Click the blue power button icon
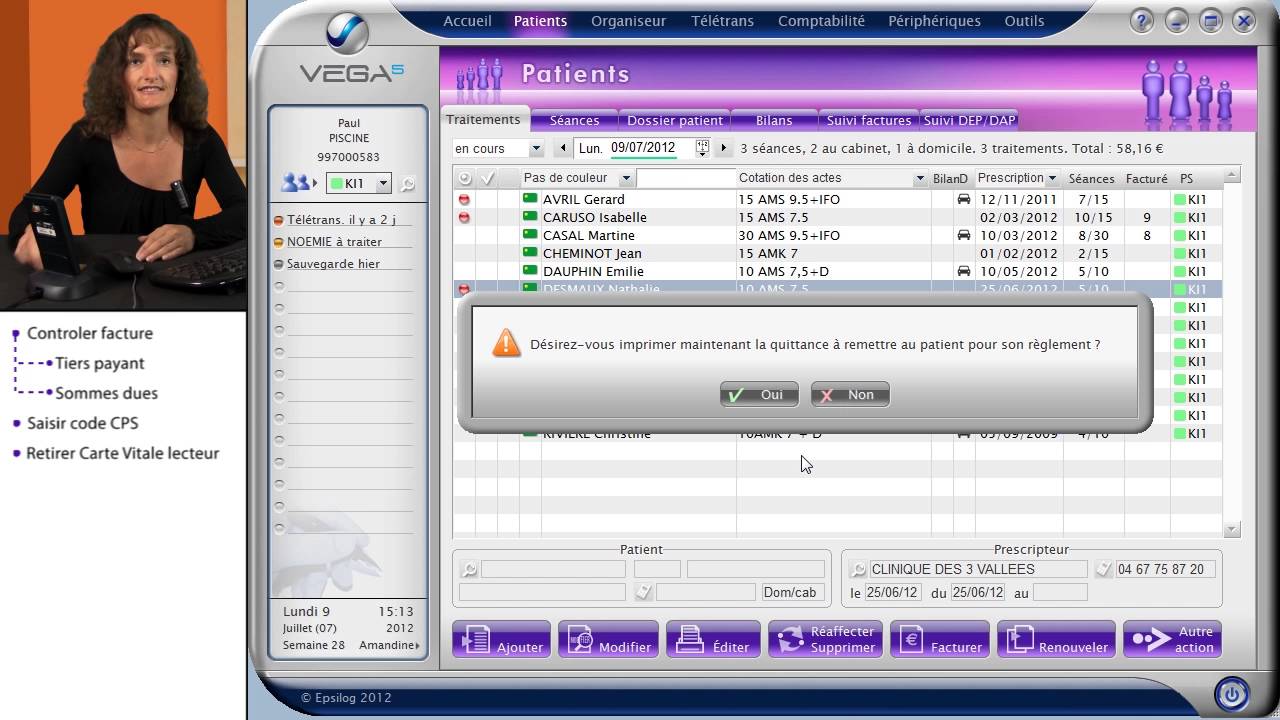The width and height of the screenshot is (1280, 720). click(1232, 693)
